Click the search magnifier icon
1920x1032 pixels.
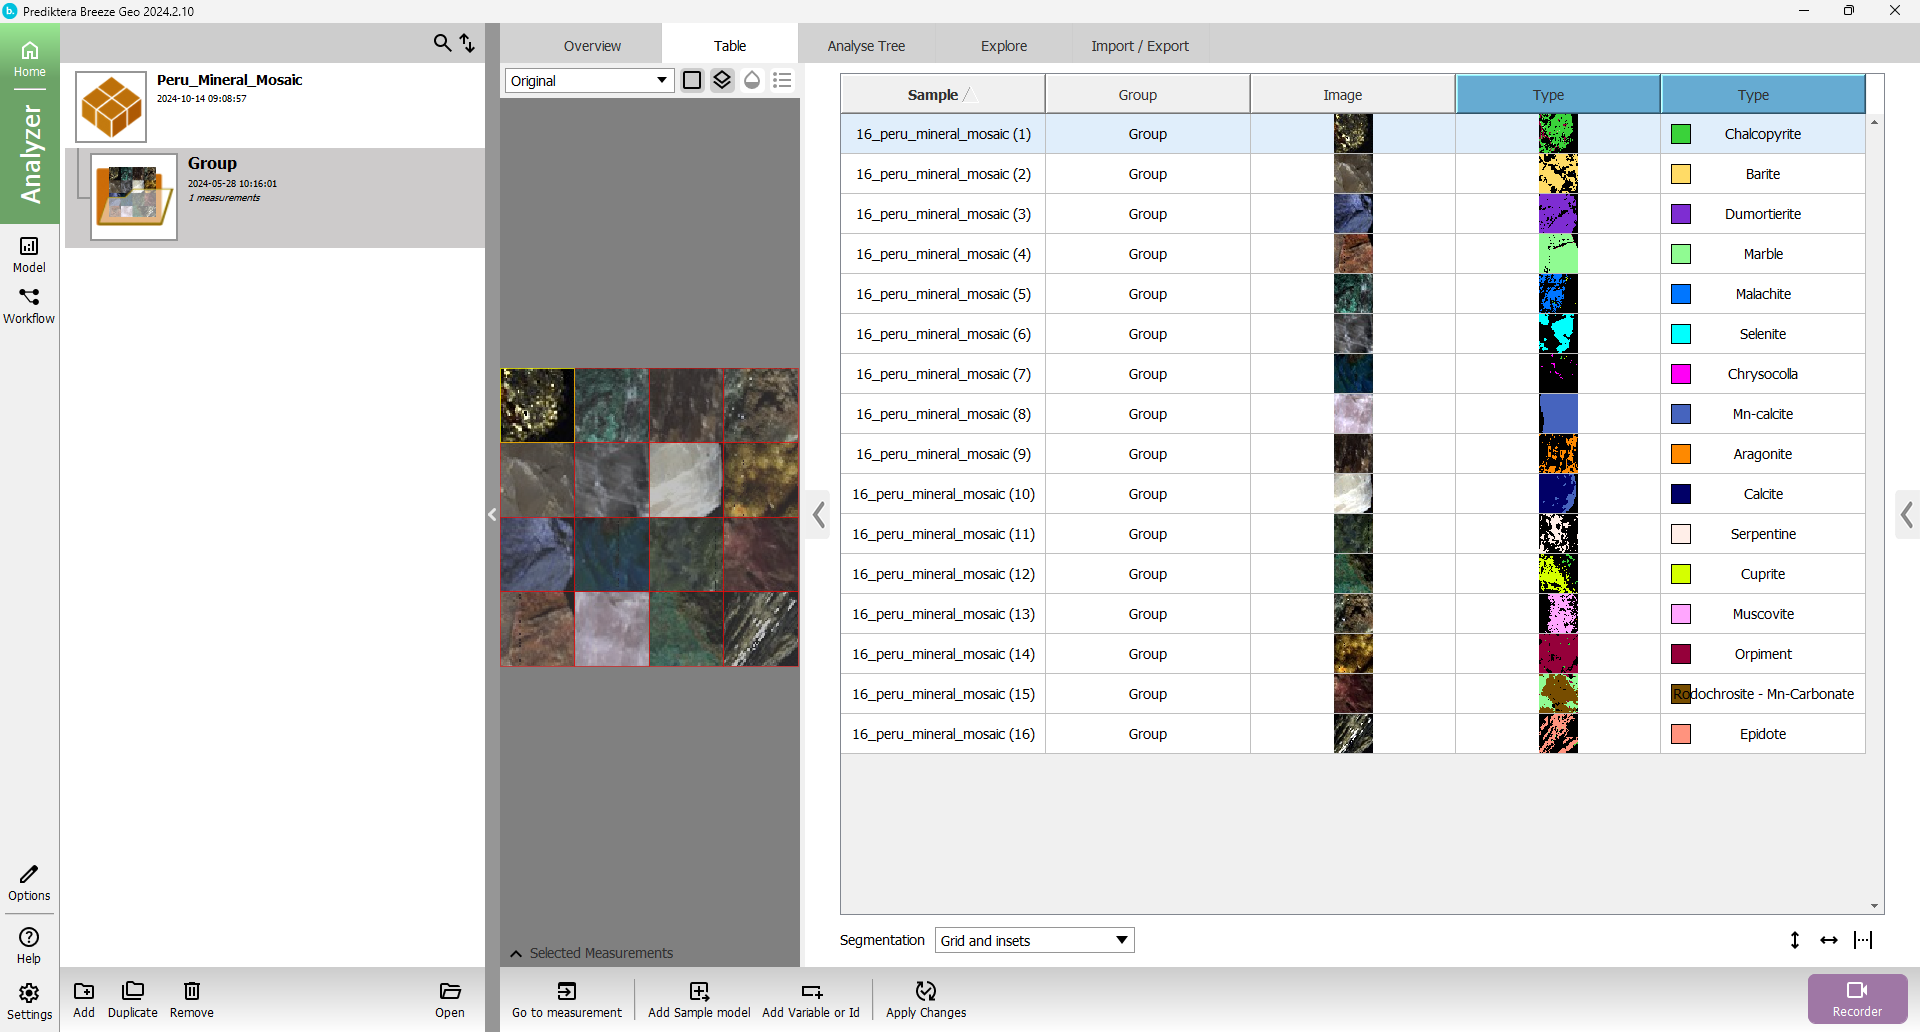[x=442, y=43]
